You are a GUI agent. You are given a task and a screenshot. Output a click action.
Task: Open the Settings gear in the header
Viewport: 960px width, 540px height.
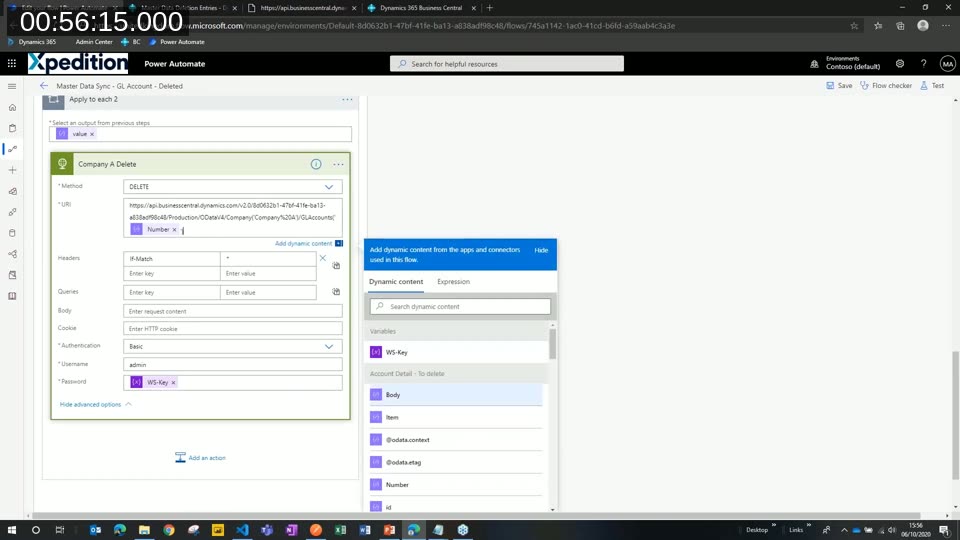tap(899, 64)
